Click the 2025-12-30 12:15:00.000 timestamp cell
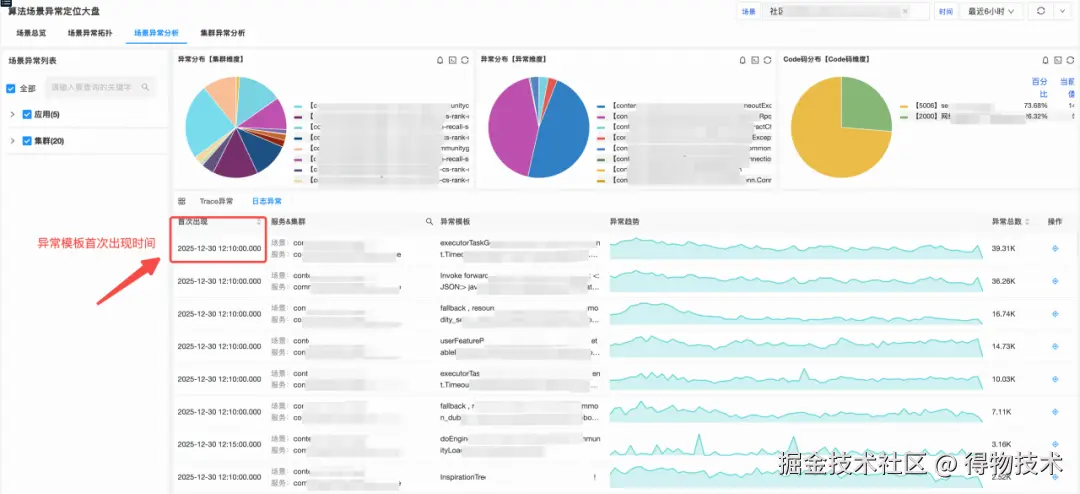 click(x=219, y=444)
